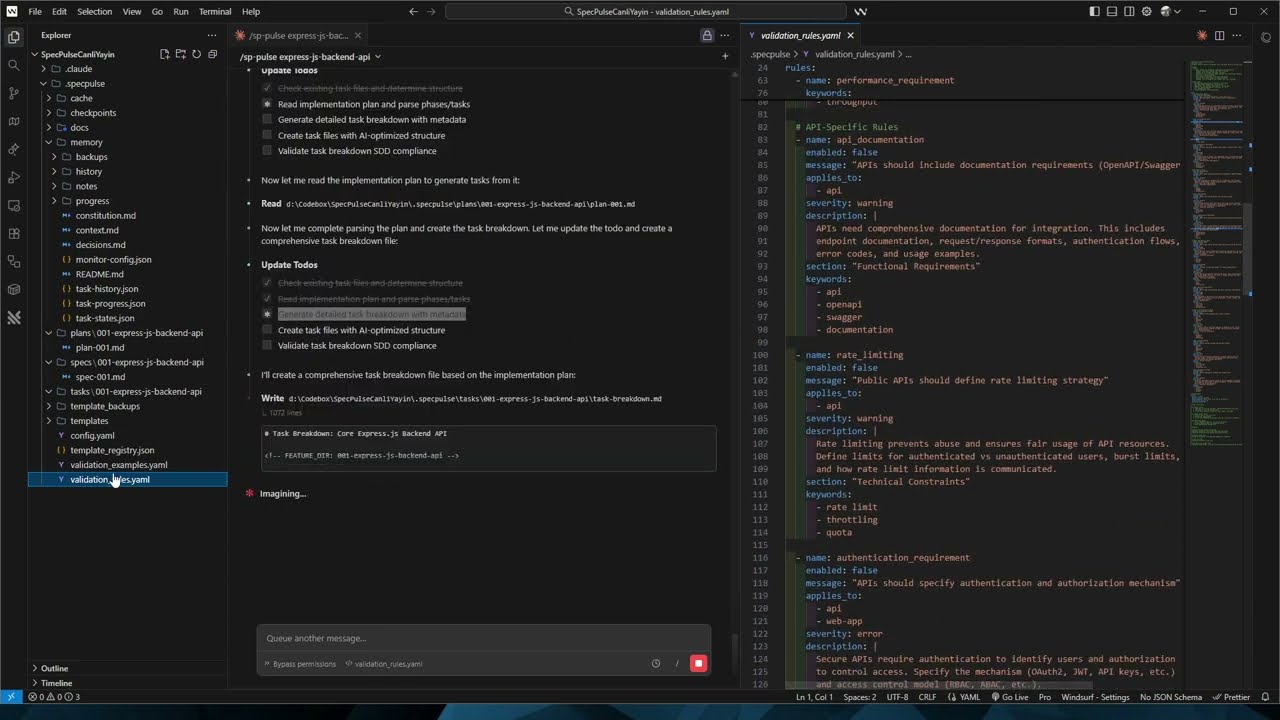Open more actions for the chat editor group

tap(725, 35)
